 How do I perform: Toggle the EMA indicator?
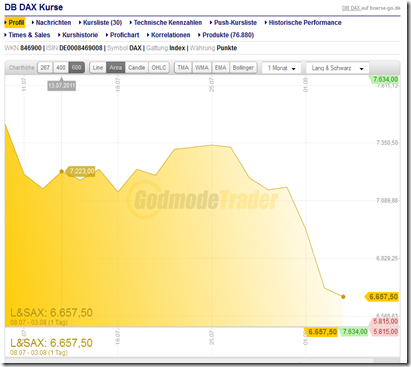click(x=220, y=68)
